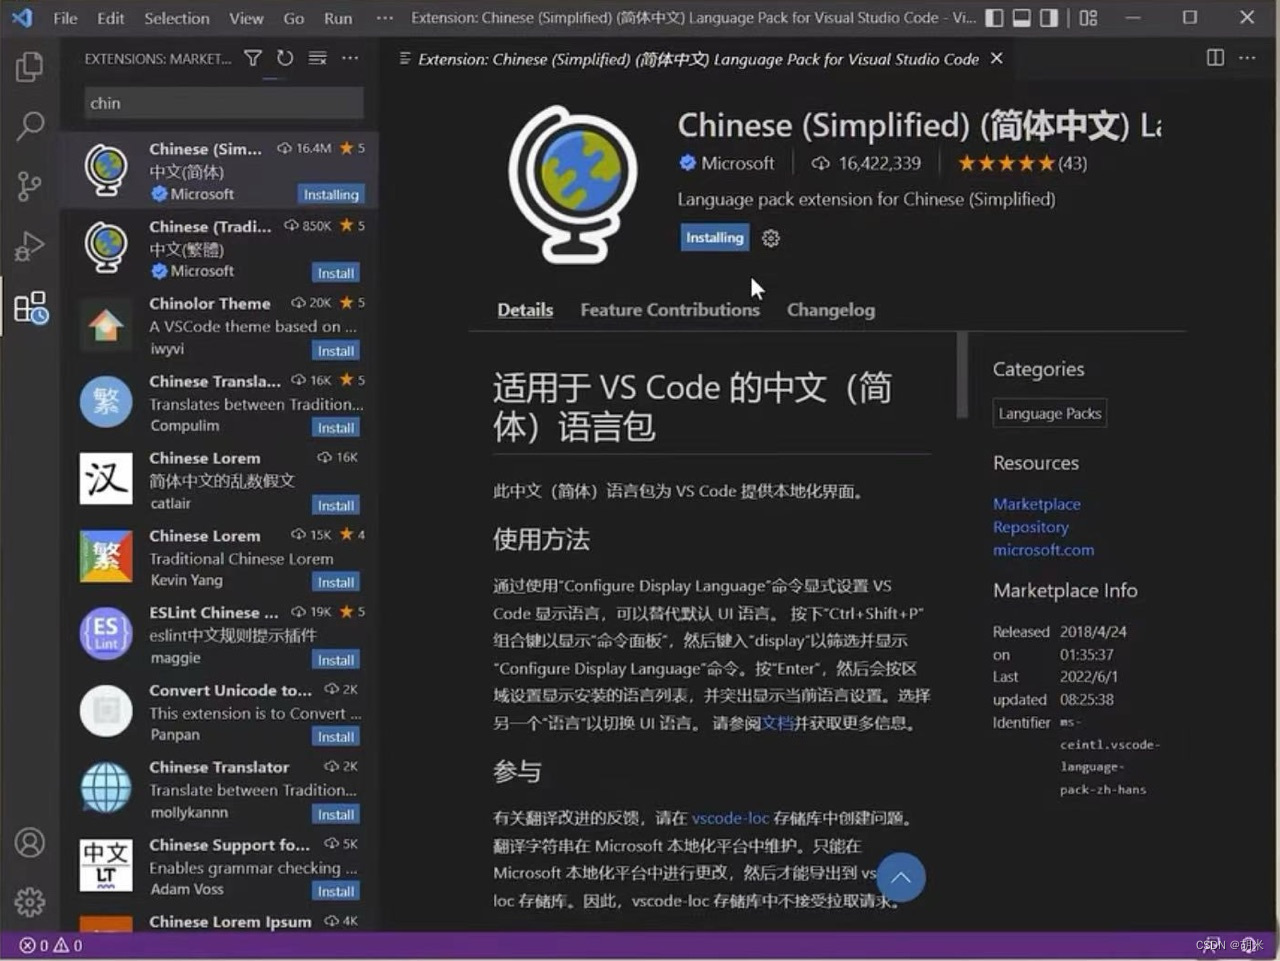The width and height of the screenshot is (1280, 961).
Task: Open the Explorer view in activity bar
Action: point(30,67)
